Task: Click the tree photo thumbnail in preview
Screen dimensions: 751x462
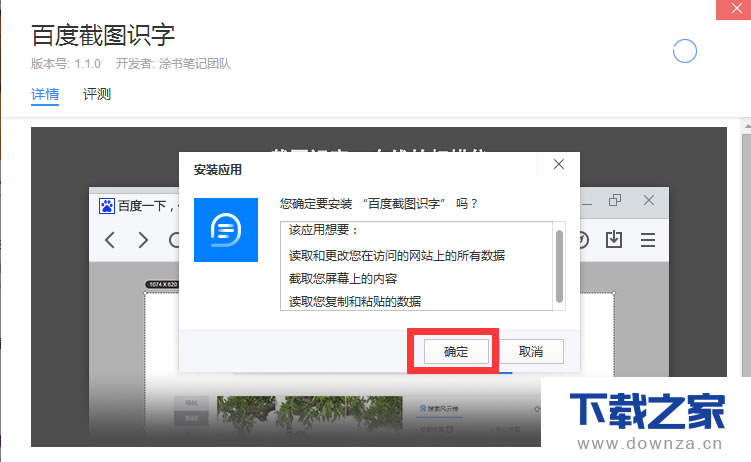Action: click(x=309, y=414)
